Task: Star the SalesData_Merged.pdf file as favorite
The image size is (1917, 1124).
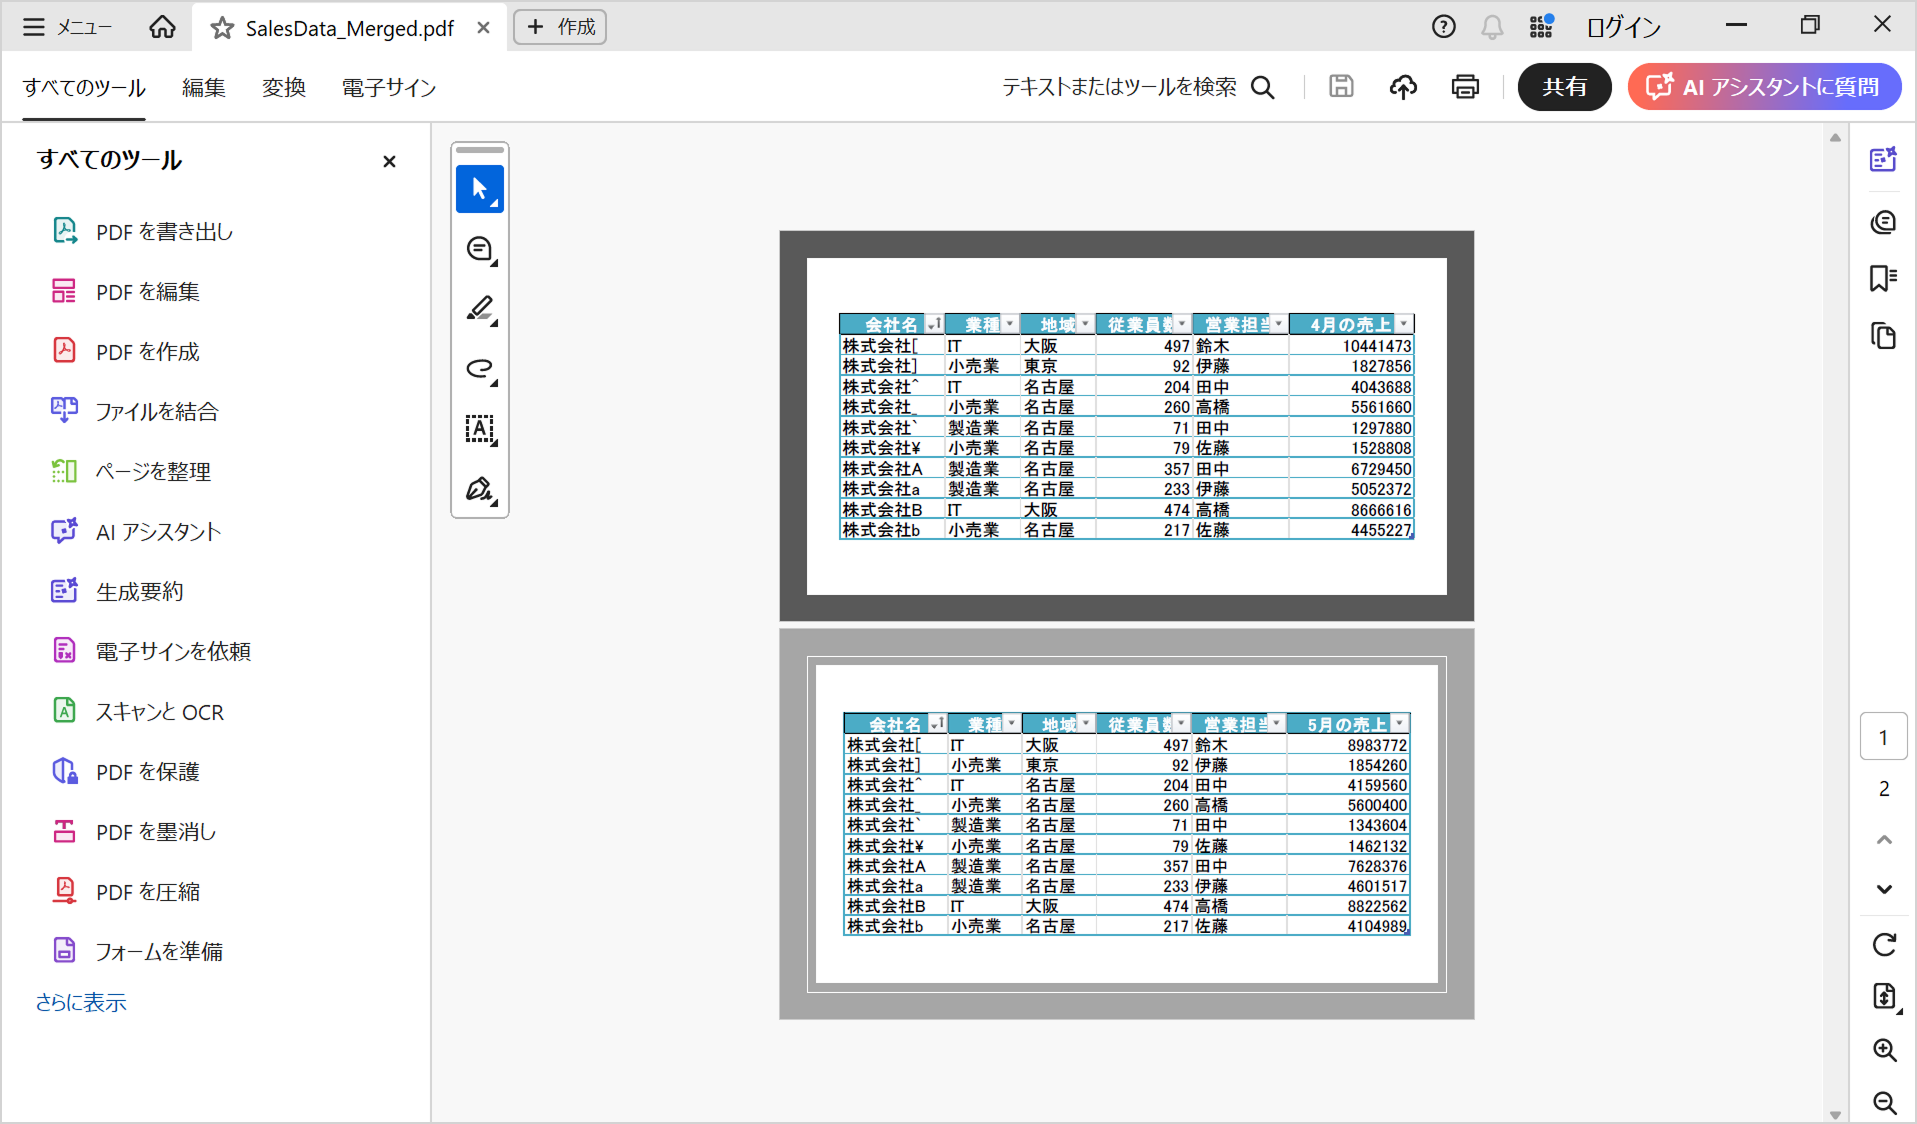Action: click(222, 28)
